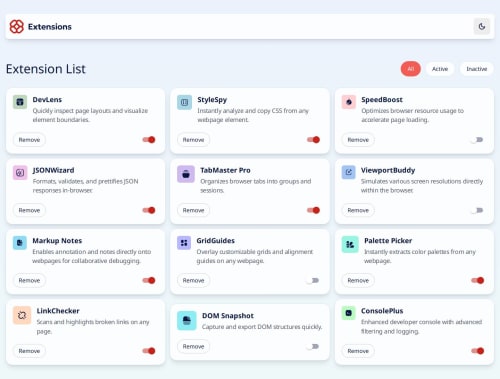Click the 'ViewportBuddy' title text
The width and height of the screenshot is (500, 379).
pos(388,170)
